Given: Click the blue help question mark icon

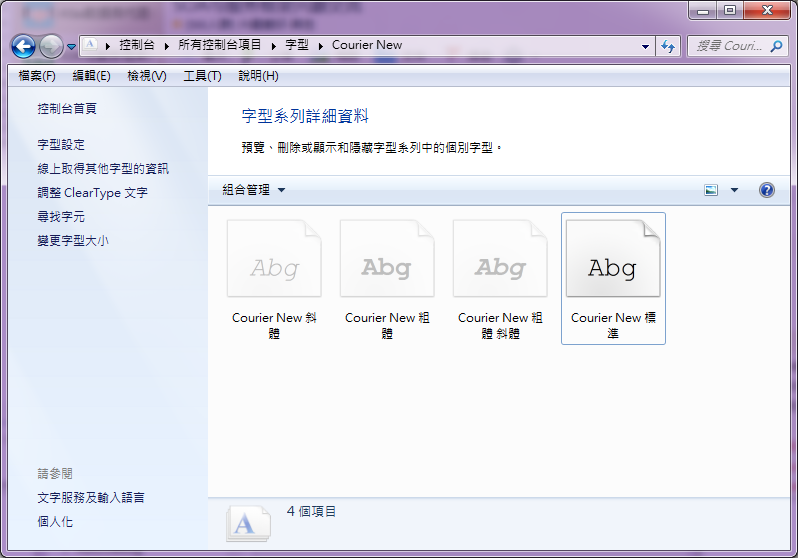Looking at the screenshot, I should coord(767,190).
